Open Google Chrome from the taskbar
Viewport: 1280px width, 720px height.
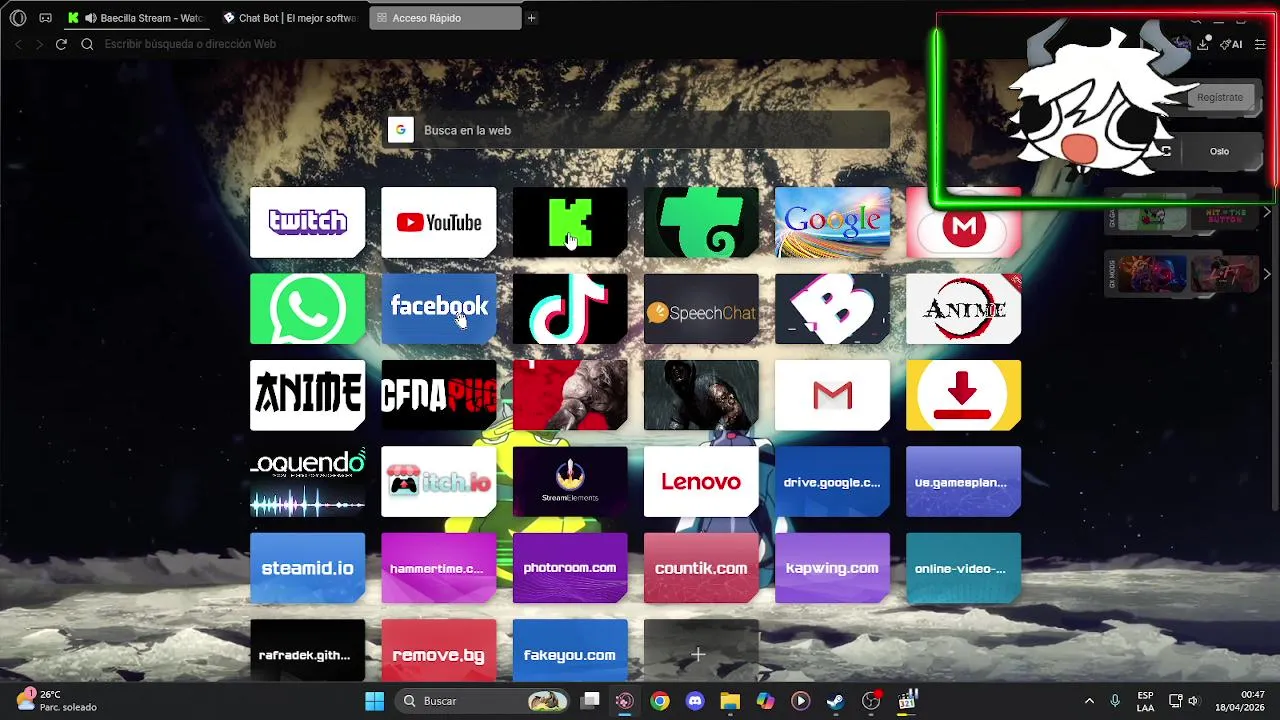click(660, 701)
